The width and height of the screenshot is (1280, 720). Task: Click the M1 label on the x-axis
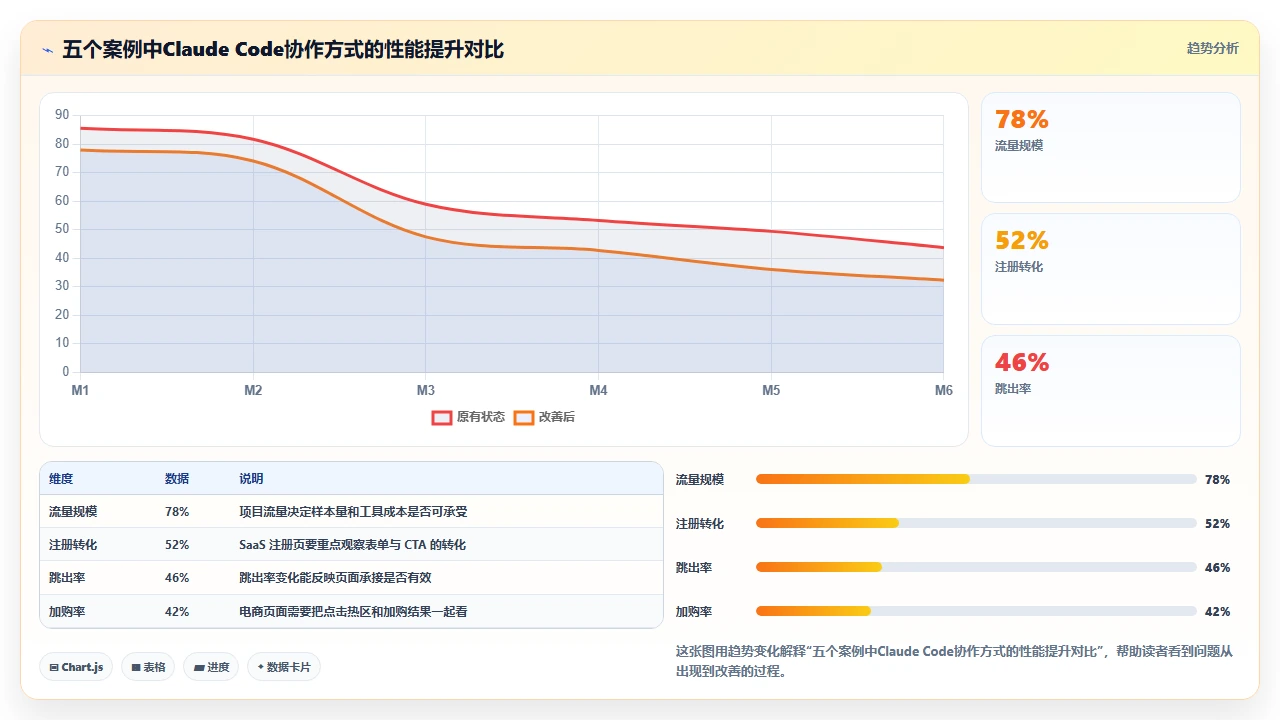coord(80,390)
